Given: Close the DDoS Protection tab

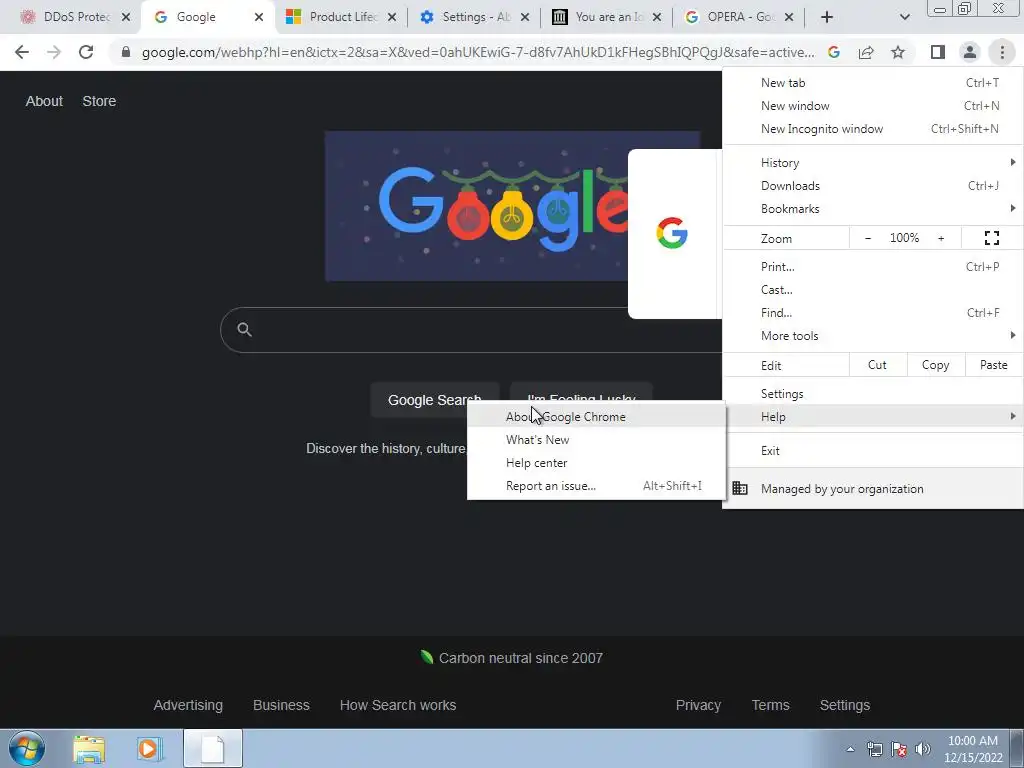Looking at the screenshot, I should coord(126,17).
